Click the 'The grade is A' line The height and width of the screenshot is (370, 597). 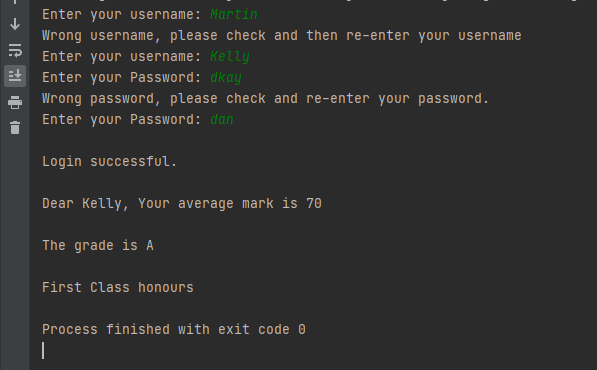point(98,246)
